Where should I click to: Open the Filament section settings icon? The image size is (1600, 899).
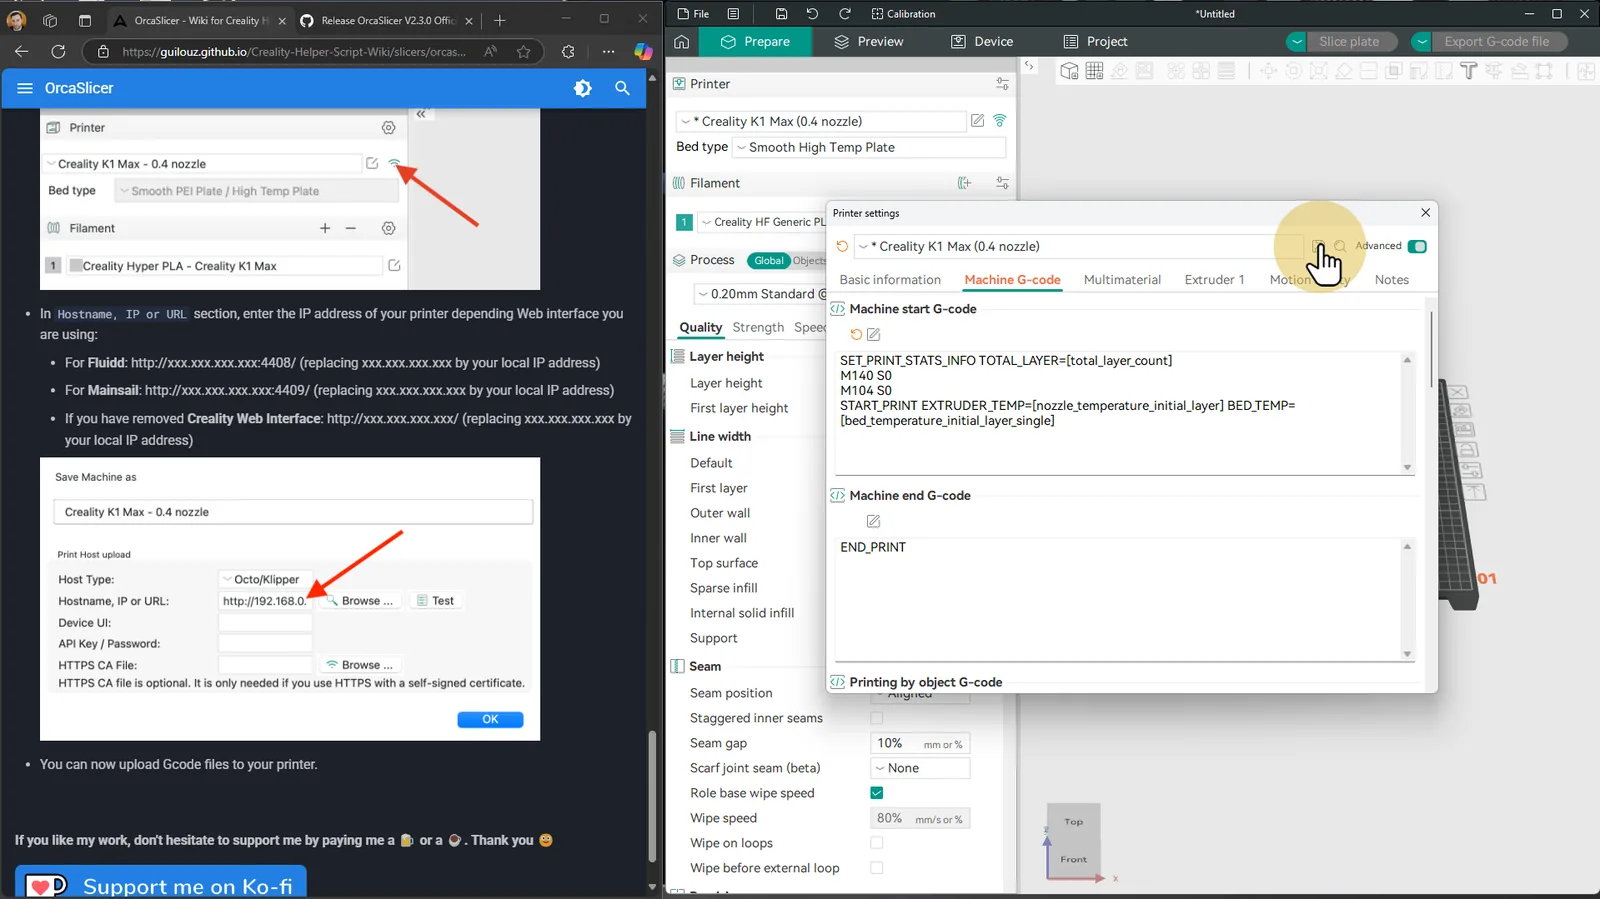[1002, 183]
